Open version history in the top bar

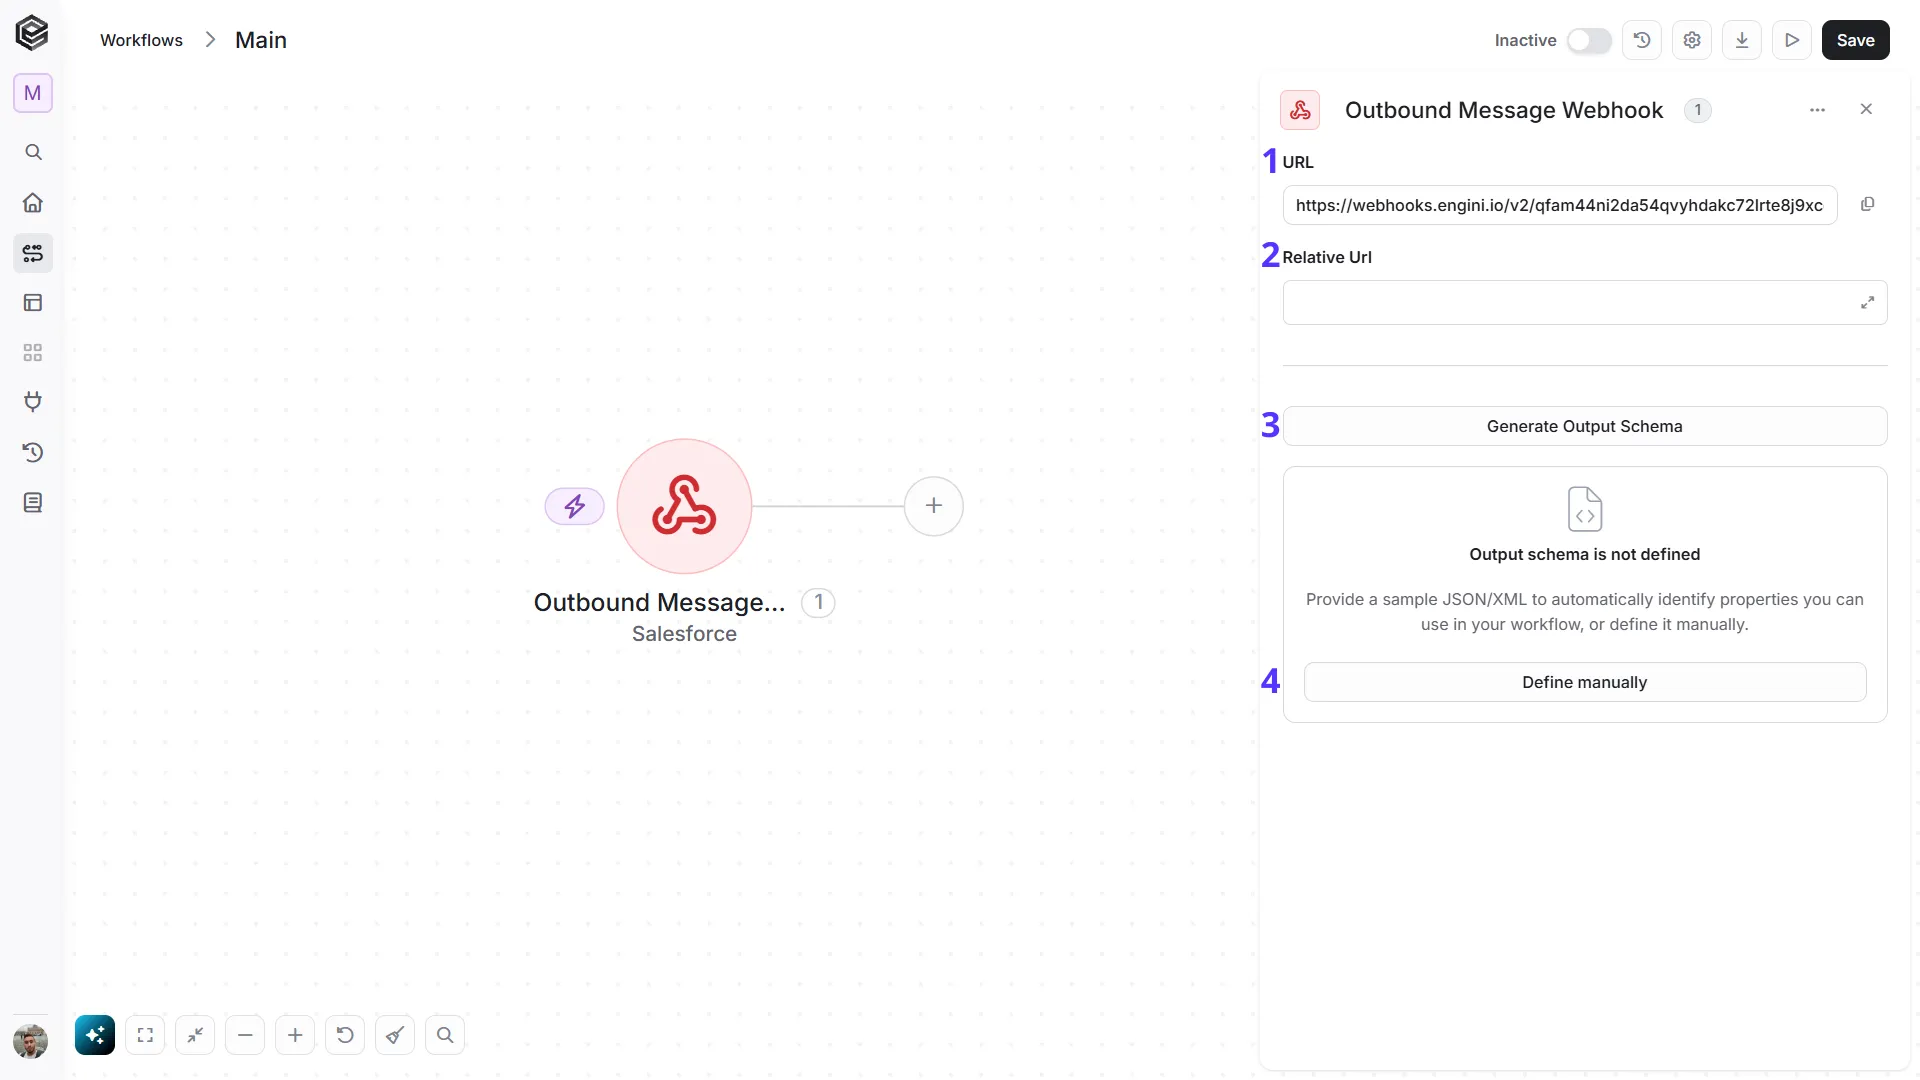pyautogui.click(x=1642, y=40)
